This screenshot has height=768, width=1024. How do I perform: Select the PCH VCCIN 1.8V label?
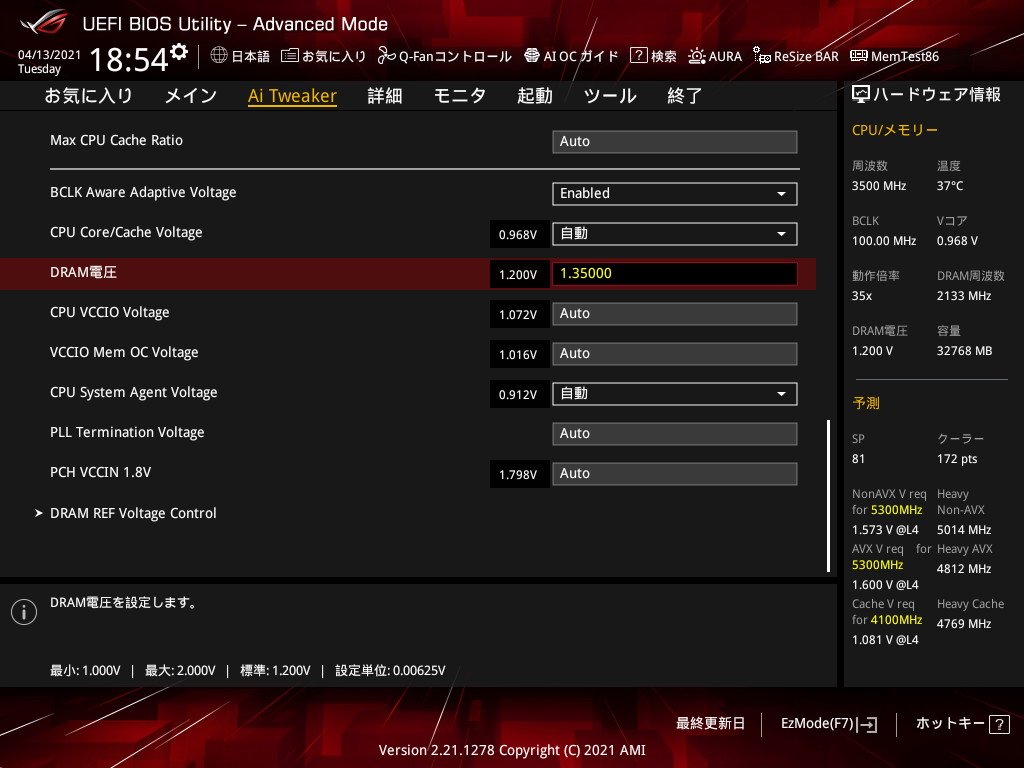[x=100, y=472]
